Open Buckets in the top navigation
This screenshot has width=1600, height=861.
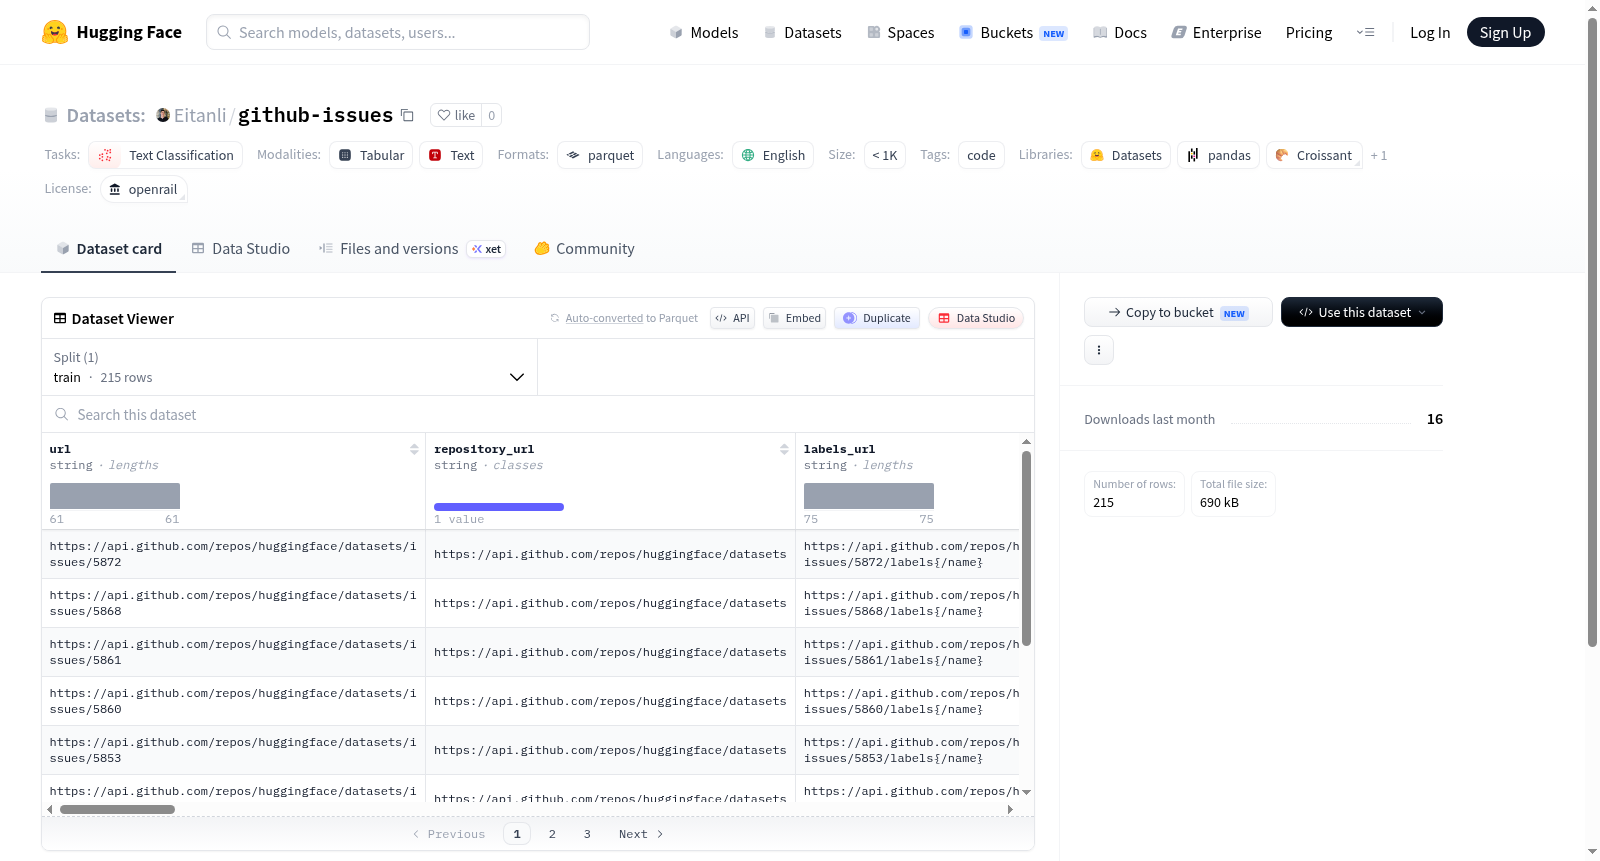[x=1013, y=33]
